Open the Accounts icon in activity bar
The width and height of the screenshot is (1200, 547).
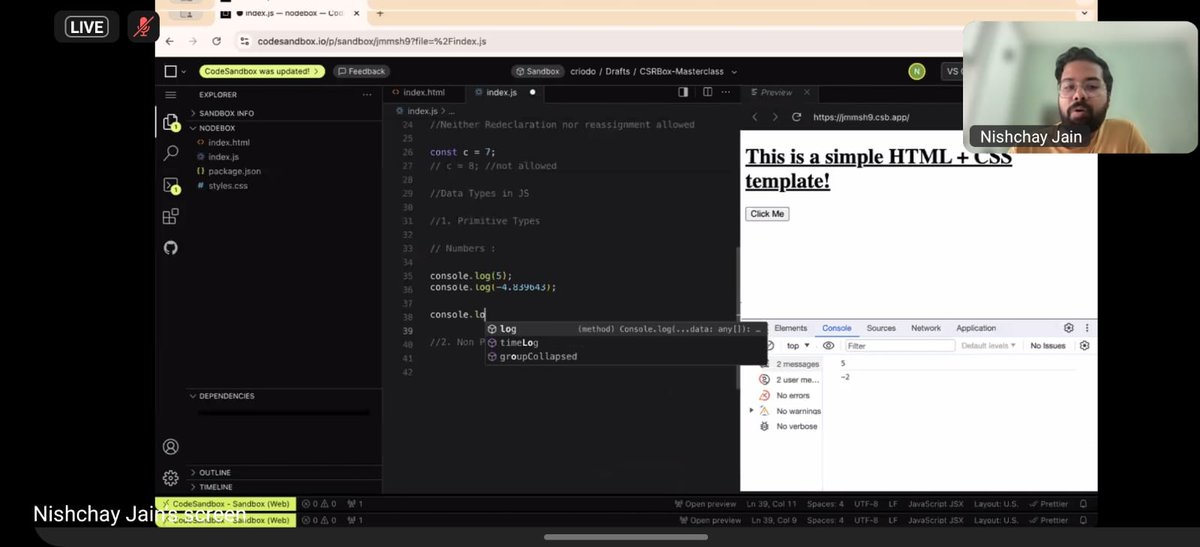tap(170, 447)
